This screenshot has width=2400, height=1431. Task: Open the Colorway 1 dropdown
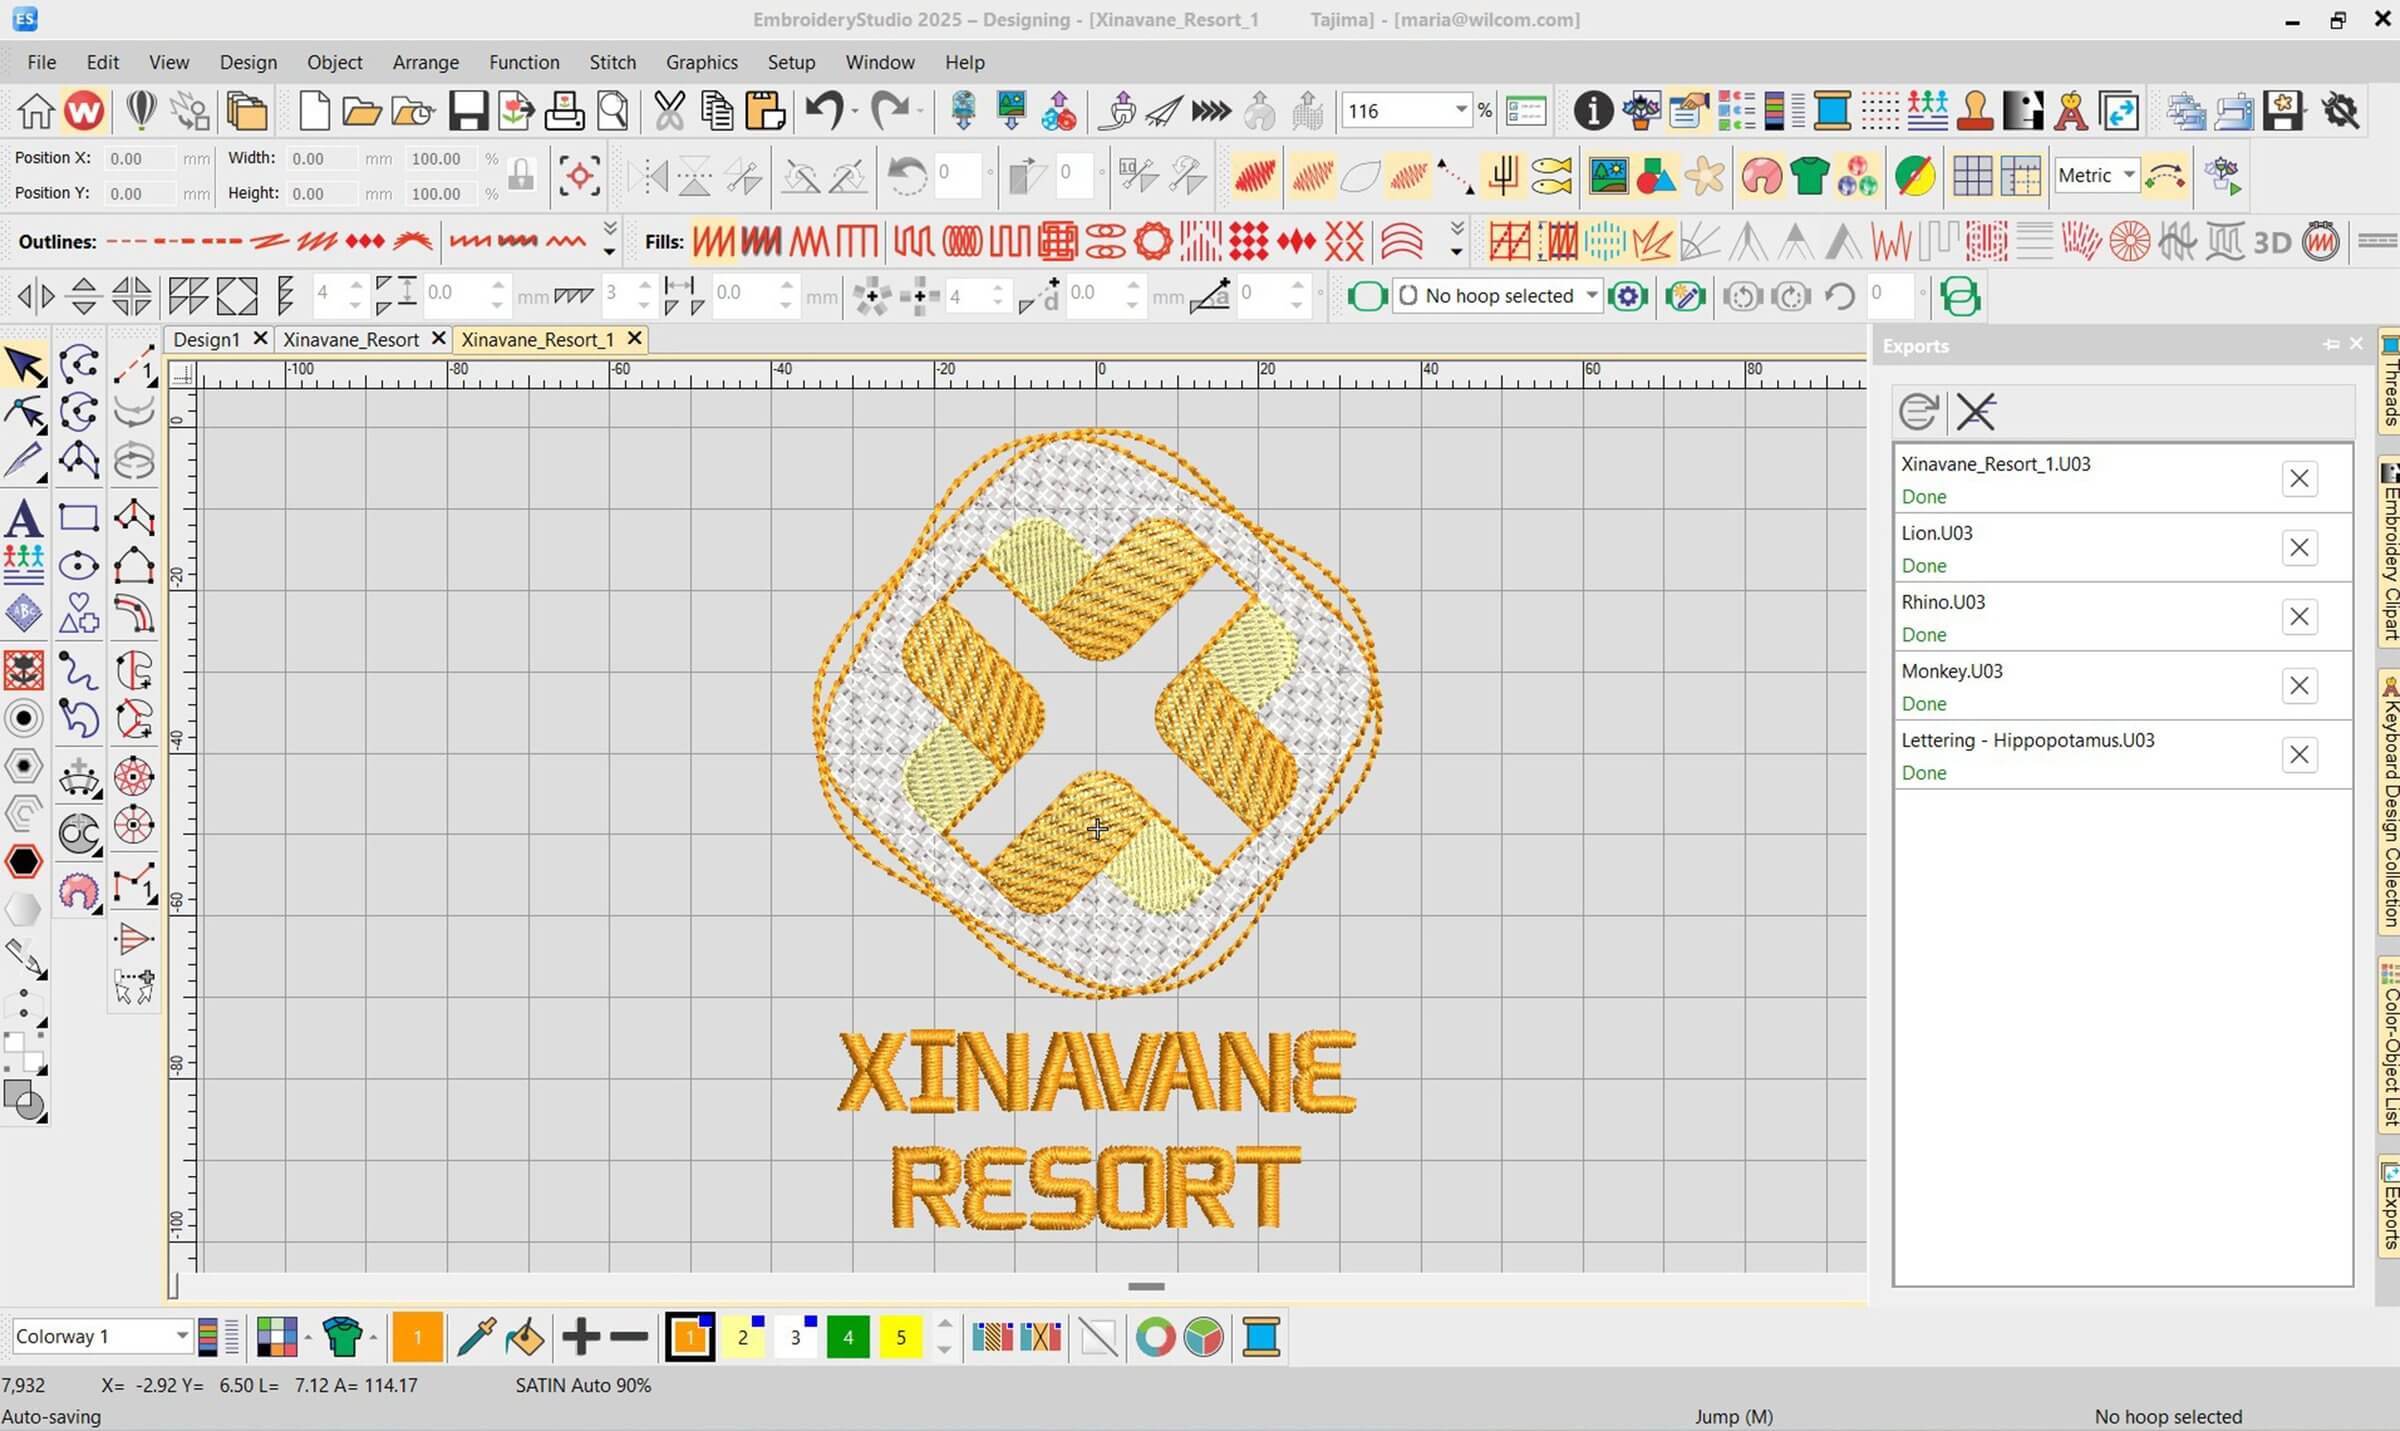click(x=182, y=1336)
